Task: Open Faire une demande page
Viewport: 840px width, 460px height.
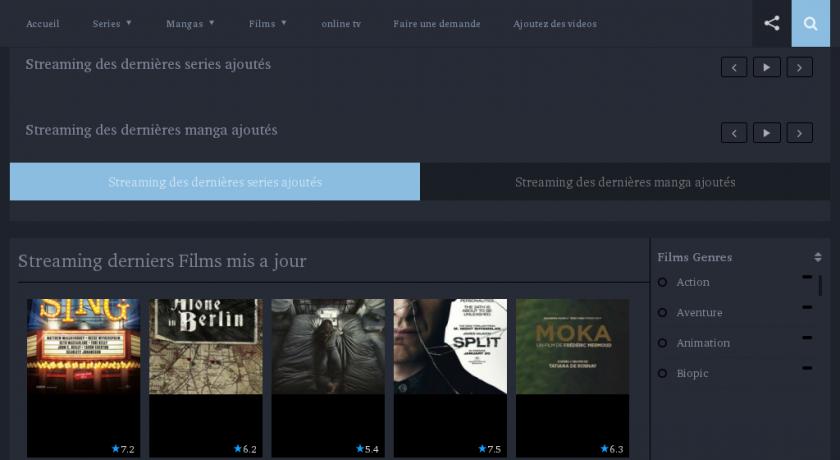Action: point(437,24)
